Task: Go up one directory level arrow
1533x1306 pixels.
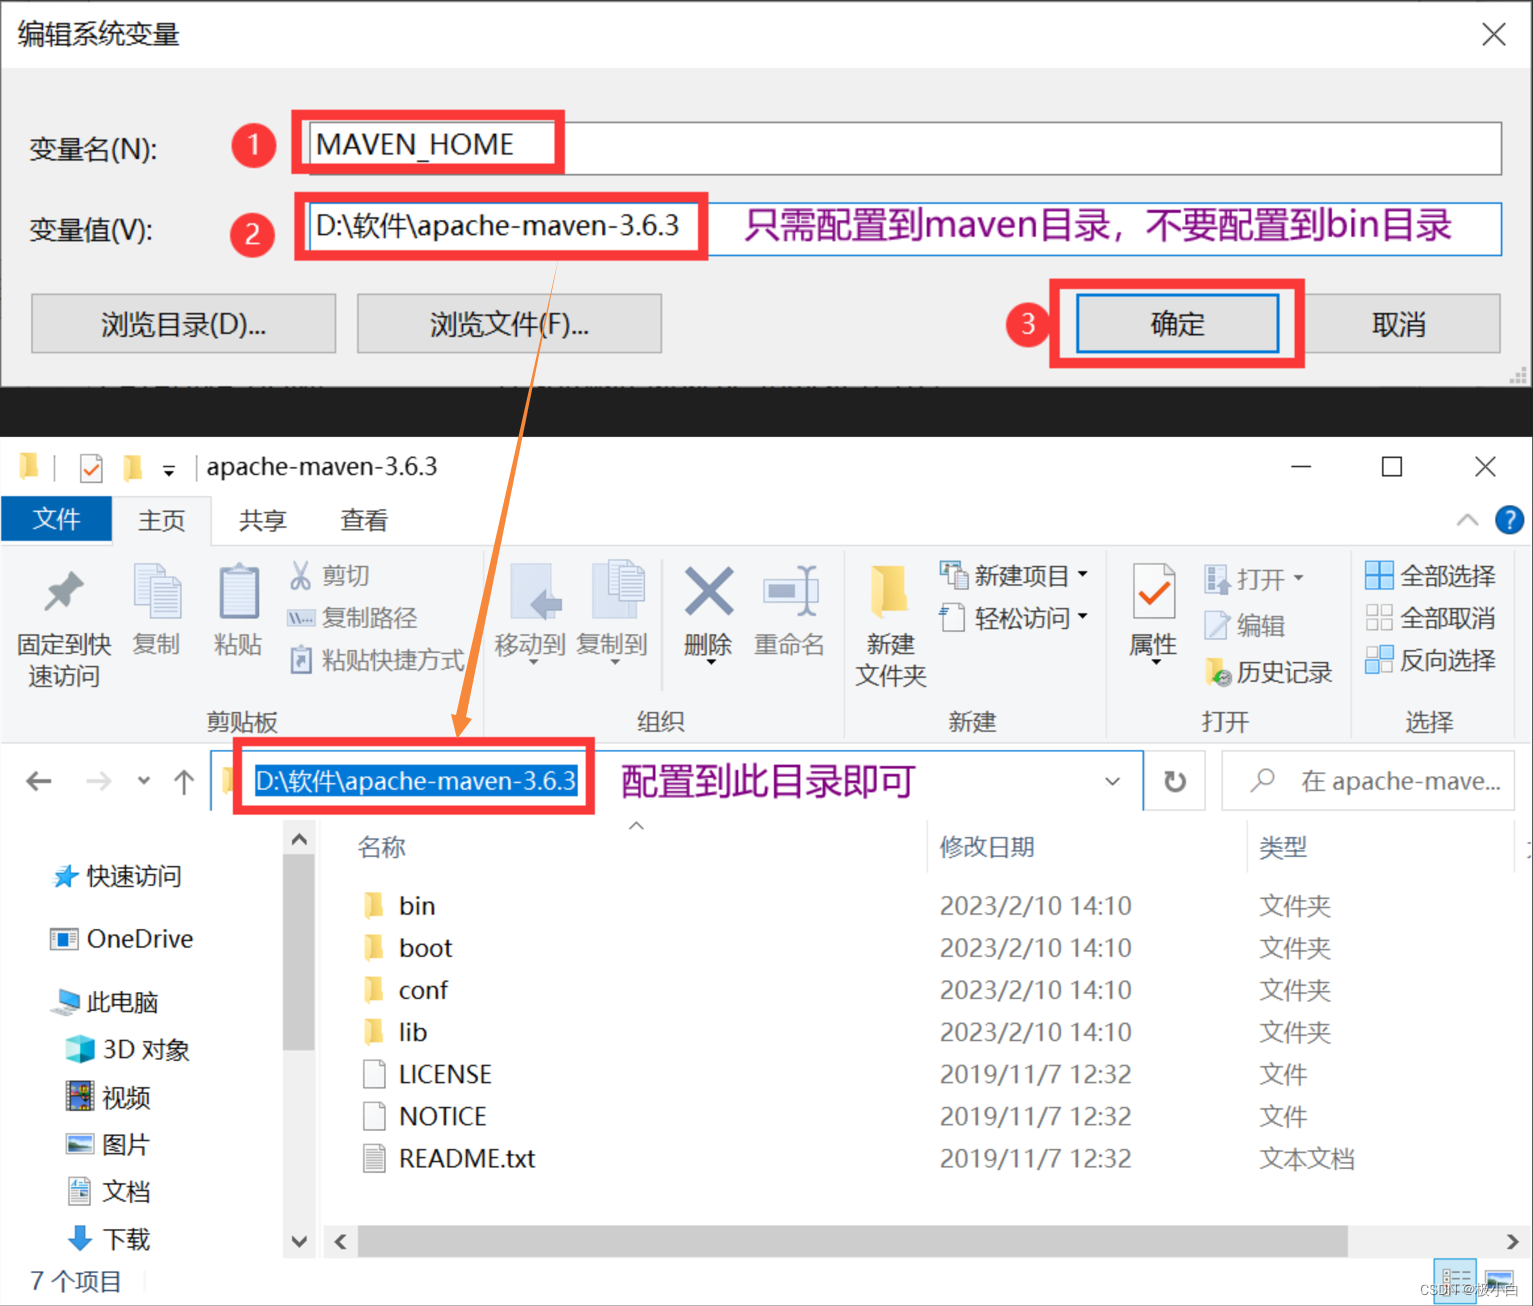Action: (184, 781)
